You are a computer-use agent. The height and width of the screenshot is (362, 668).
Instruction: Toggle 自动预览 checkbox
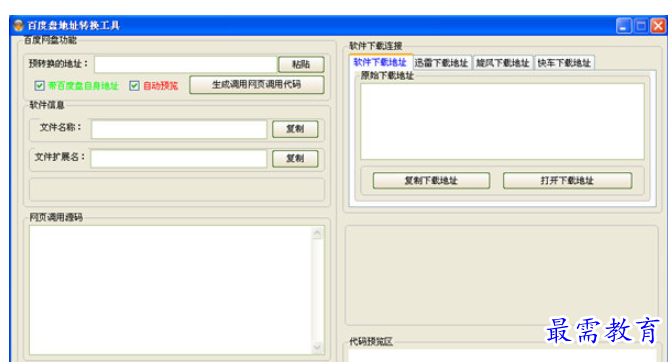coord(134,86)
